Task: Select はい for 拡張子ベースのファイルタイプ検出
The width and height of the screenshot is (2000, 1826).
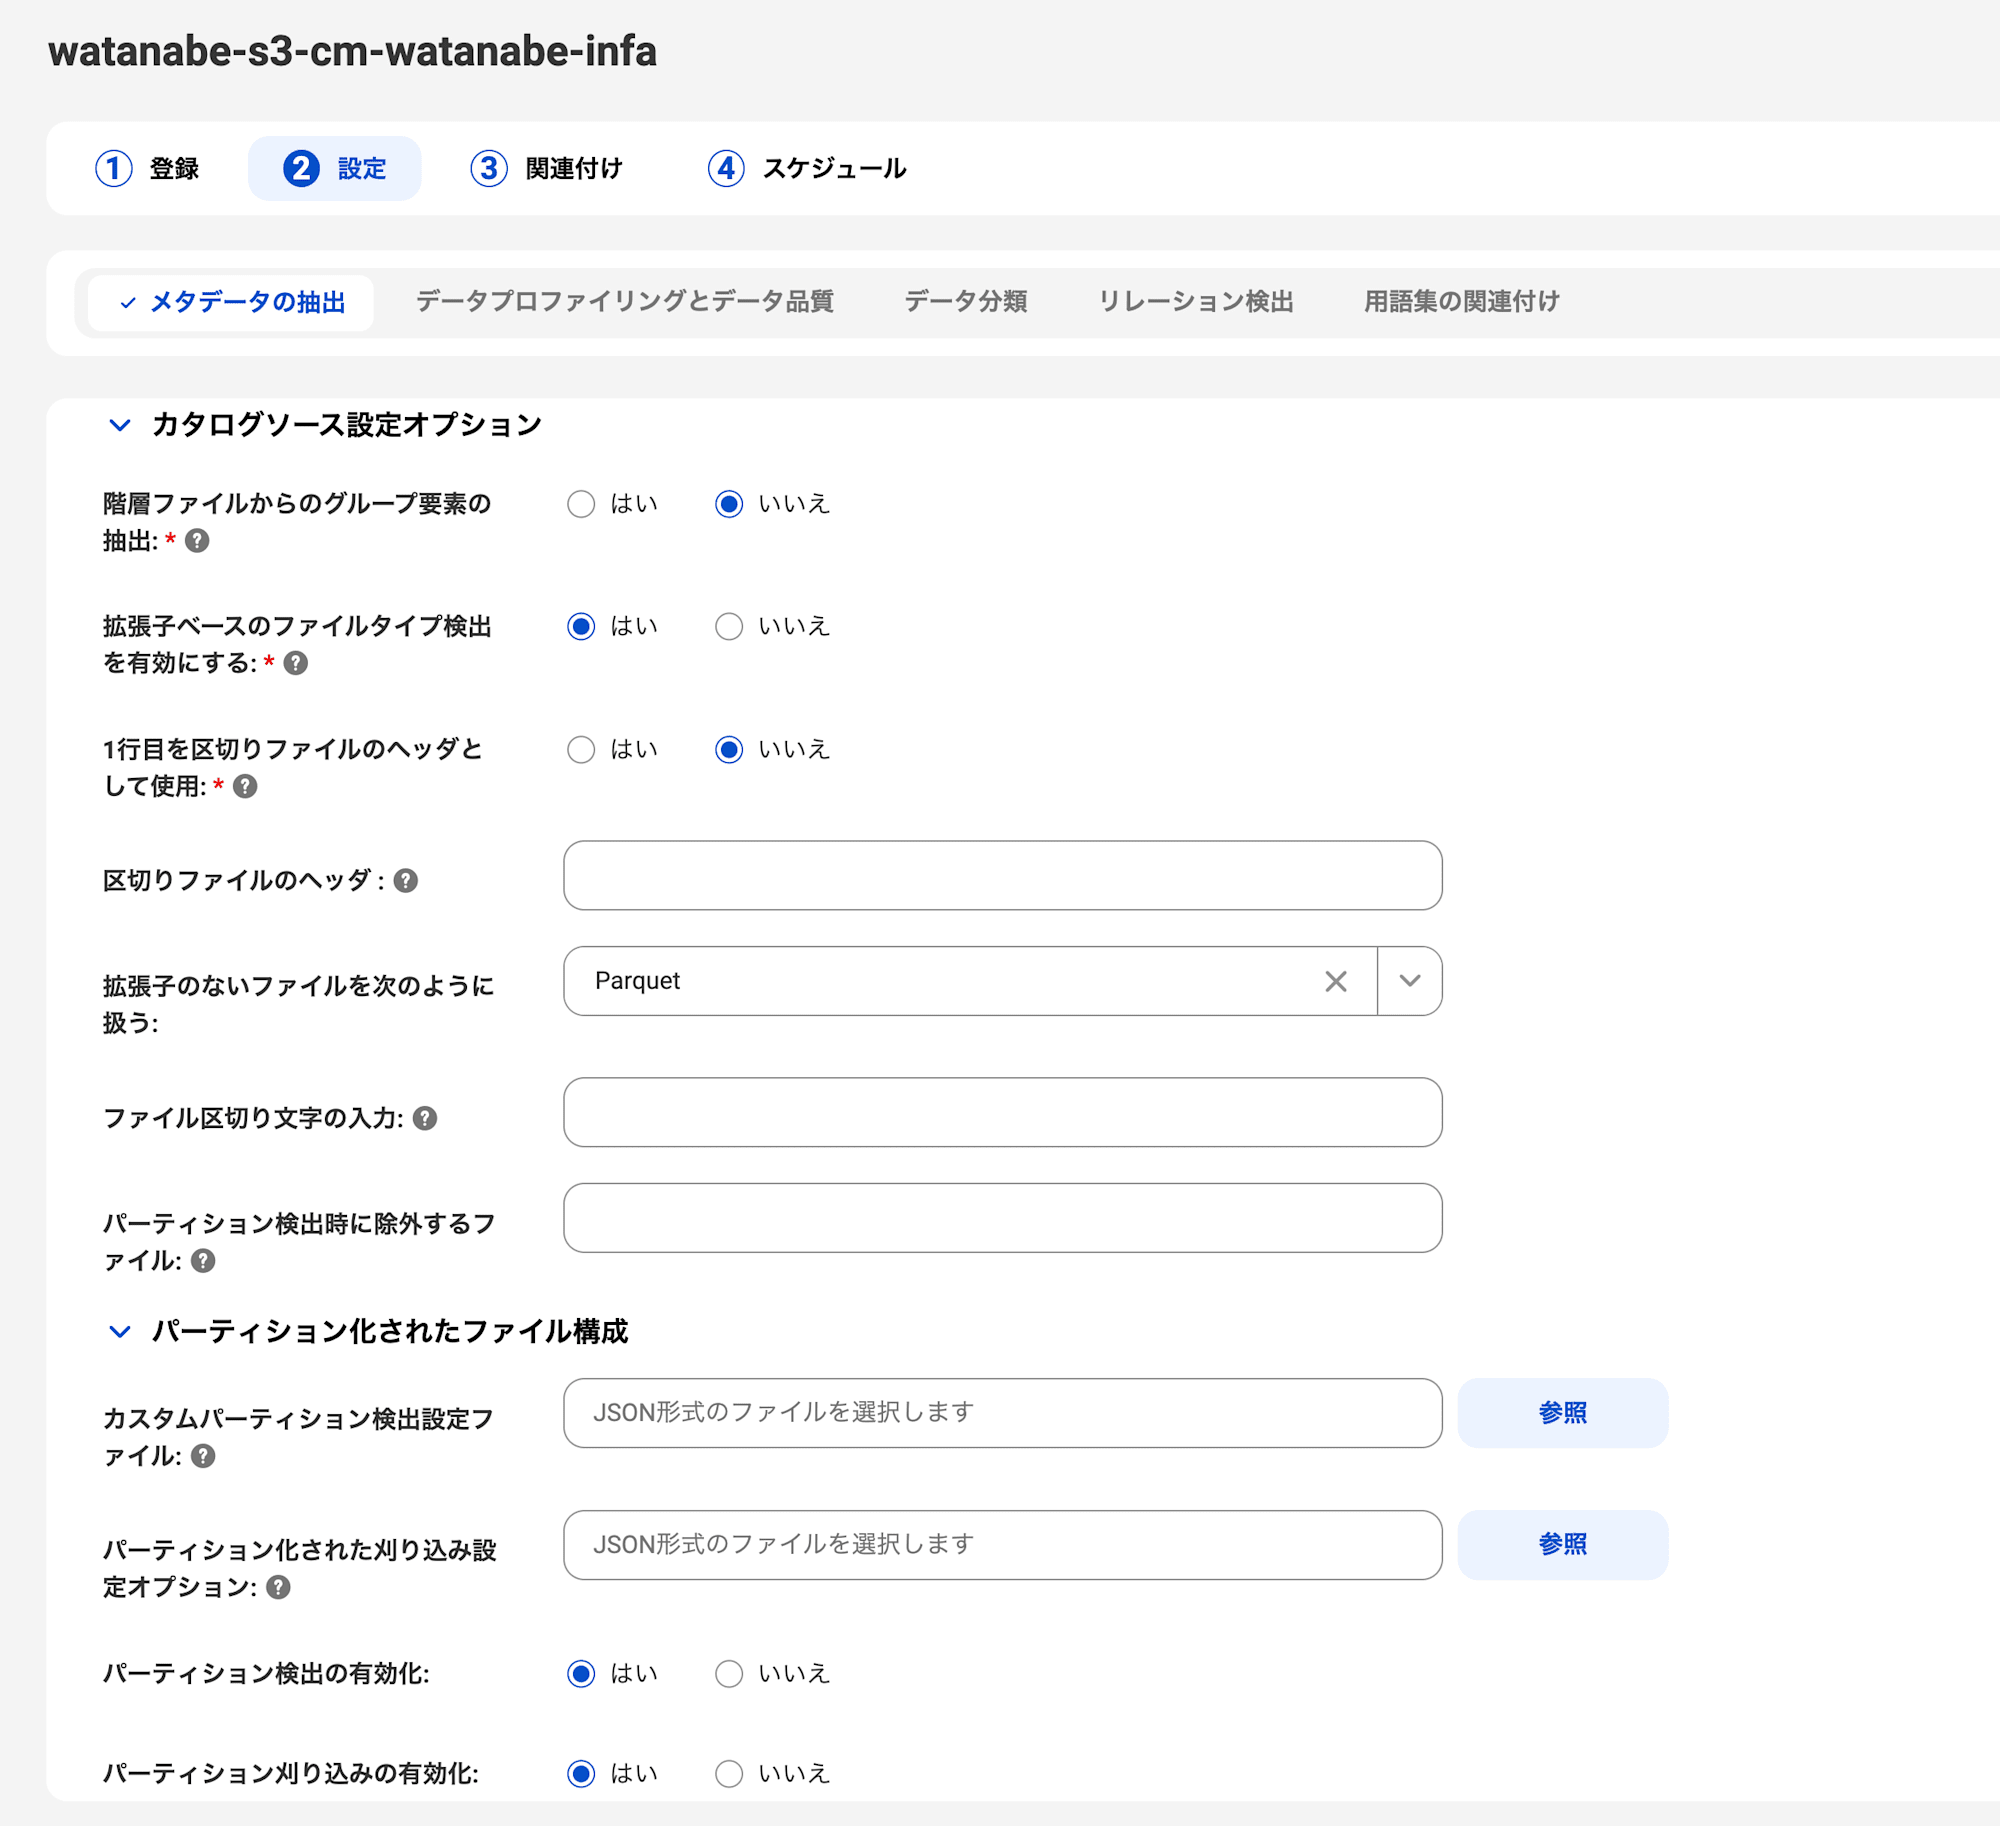Action: tap(581, 627)
